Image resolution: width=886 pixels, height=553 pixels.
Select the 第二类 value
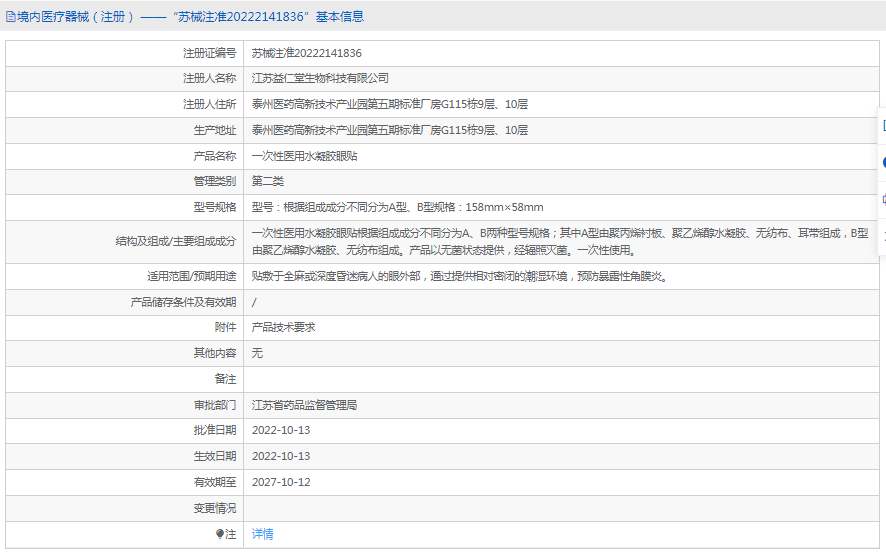click(268, 181)
